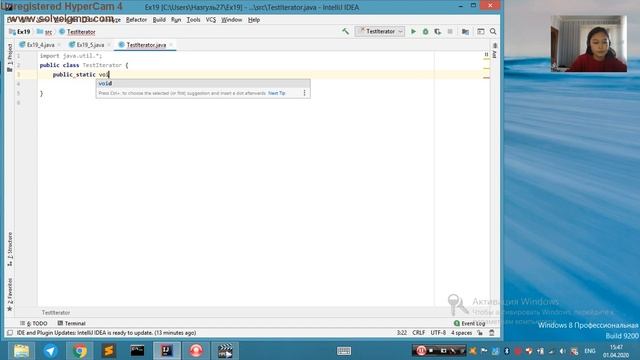The image size is (640, 360).
Task: Click the toolbar window icon beside Search
Action: coord(480,31)
